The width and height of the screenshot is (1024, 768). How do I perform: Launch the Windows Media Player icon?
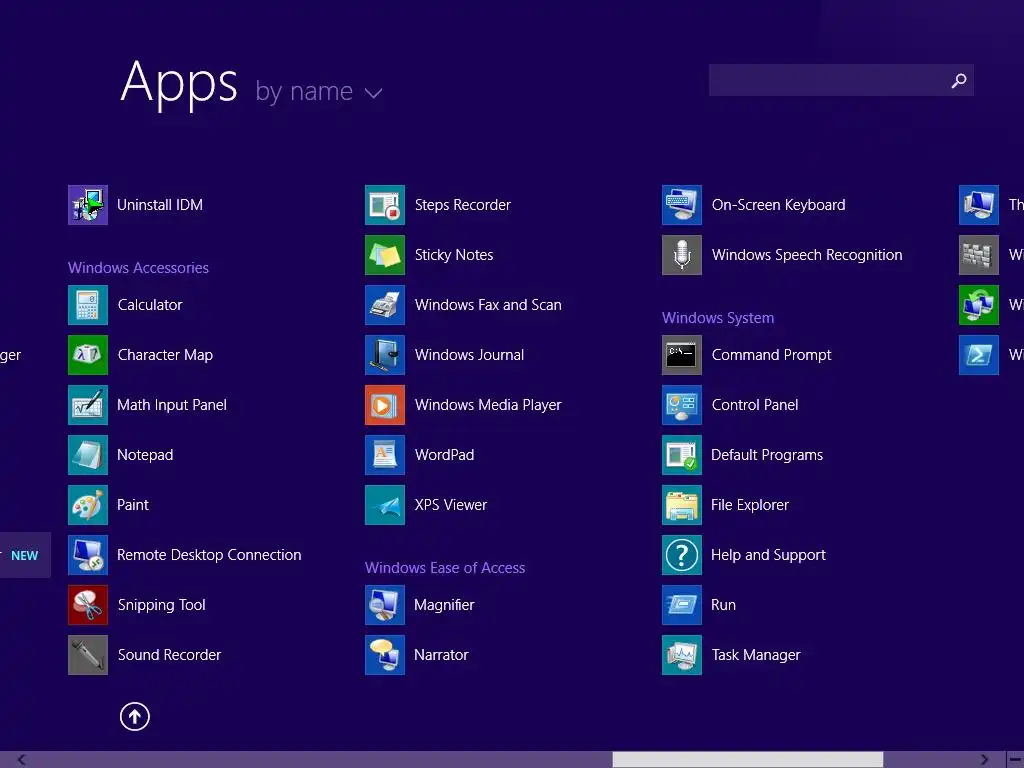385,405
